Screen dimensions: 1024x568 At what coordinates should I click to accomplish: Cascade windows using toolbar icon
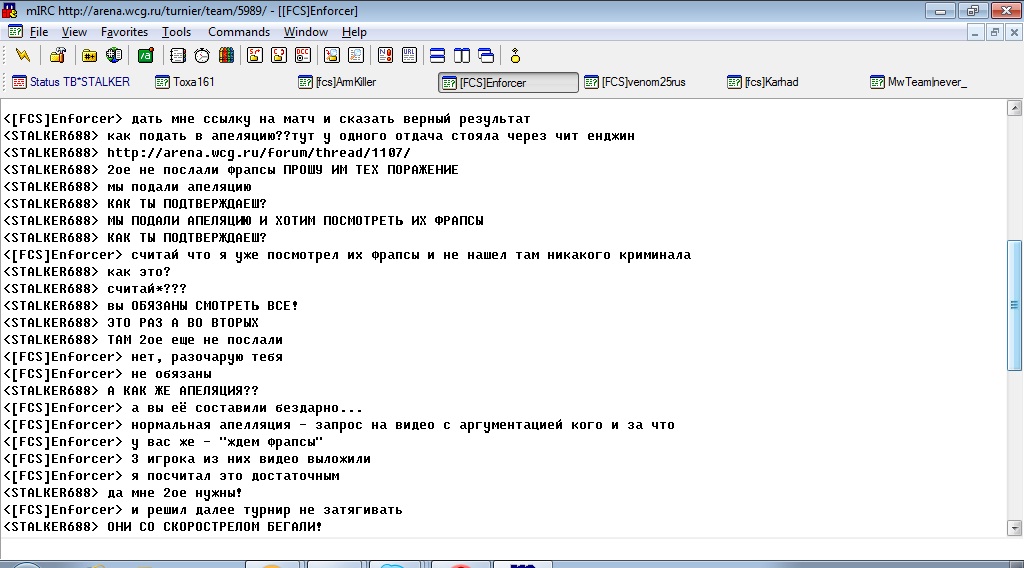[x=486, y=55]
